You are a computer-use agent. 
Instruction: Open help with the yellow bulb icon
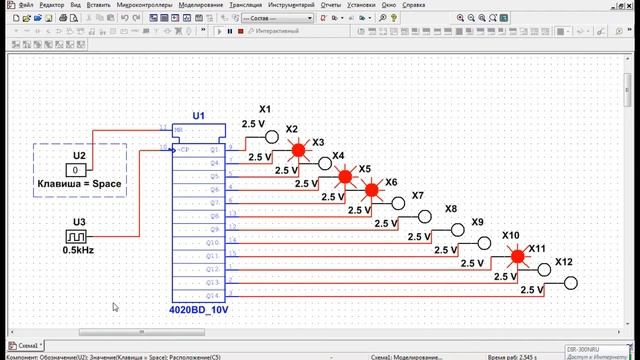pyautogui.click(x=394, y=18)
